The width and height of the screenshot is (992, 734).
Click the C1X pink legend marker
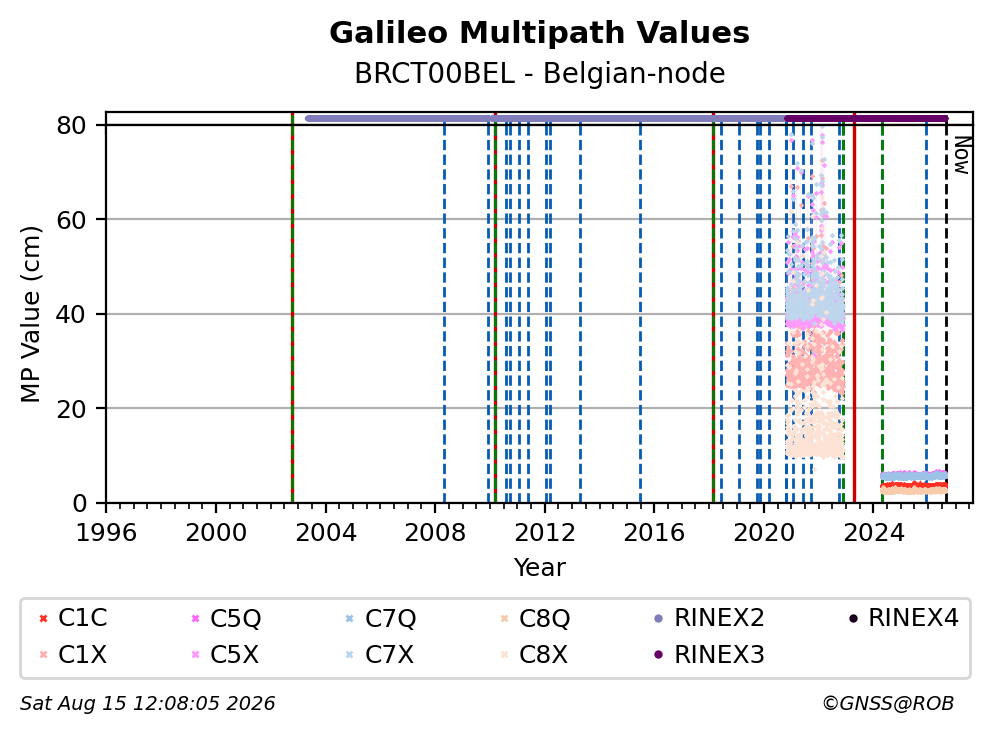pyautogui.click(x=43, y=654)
